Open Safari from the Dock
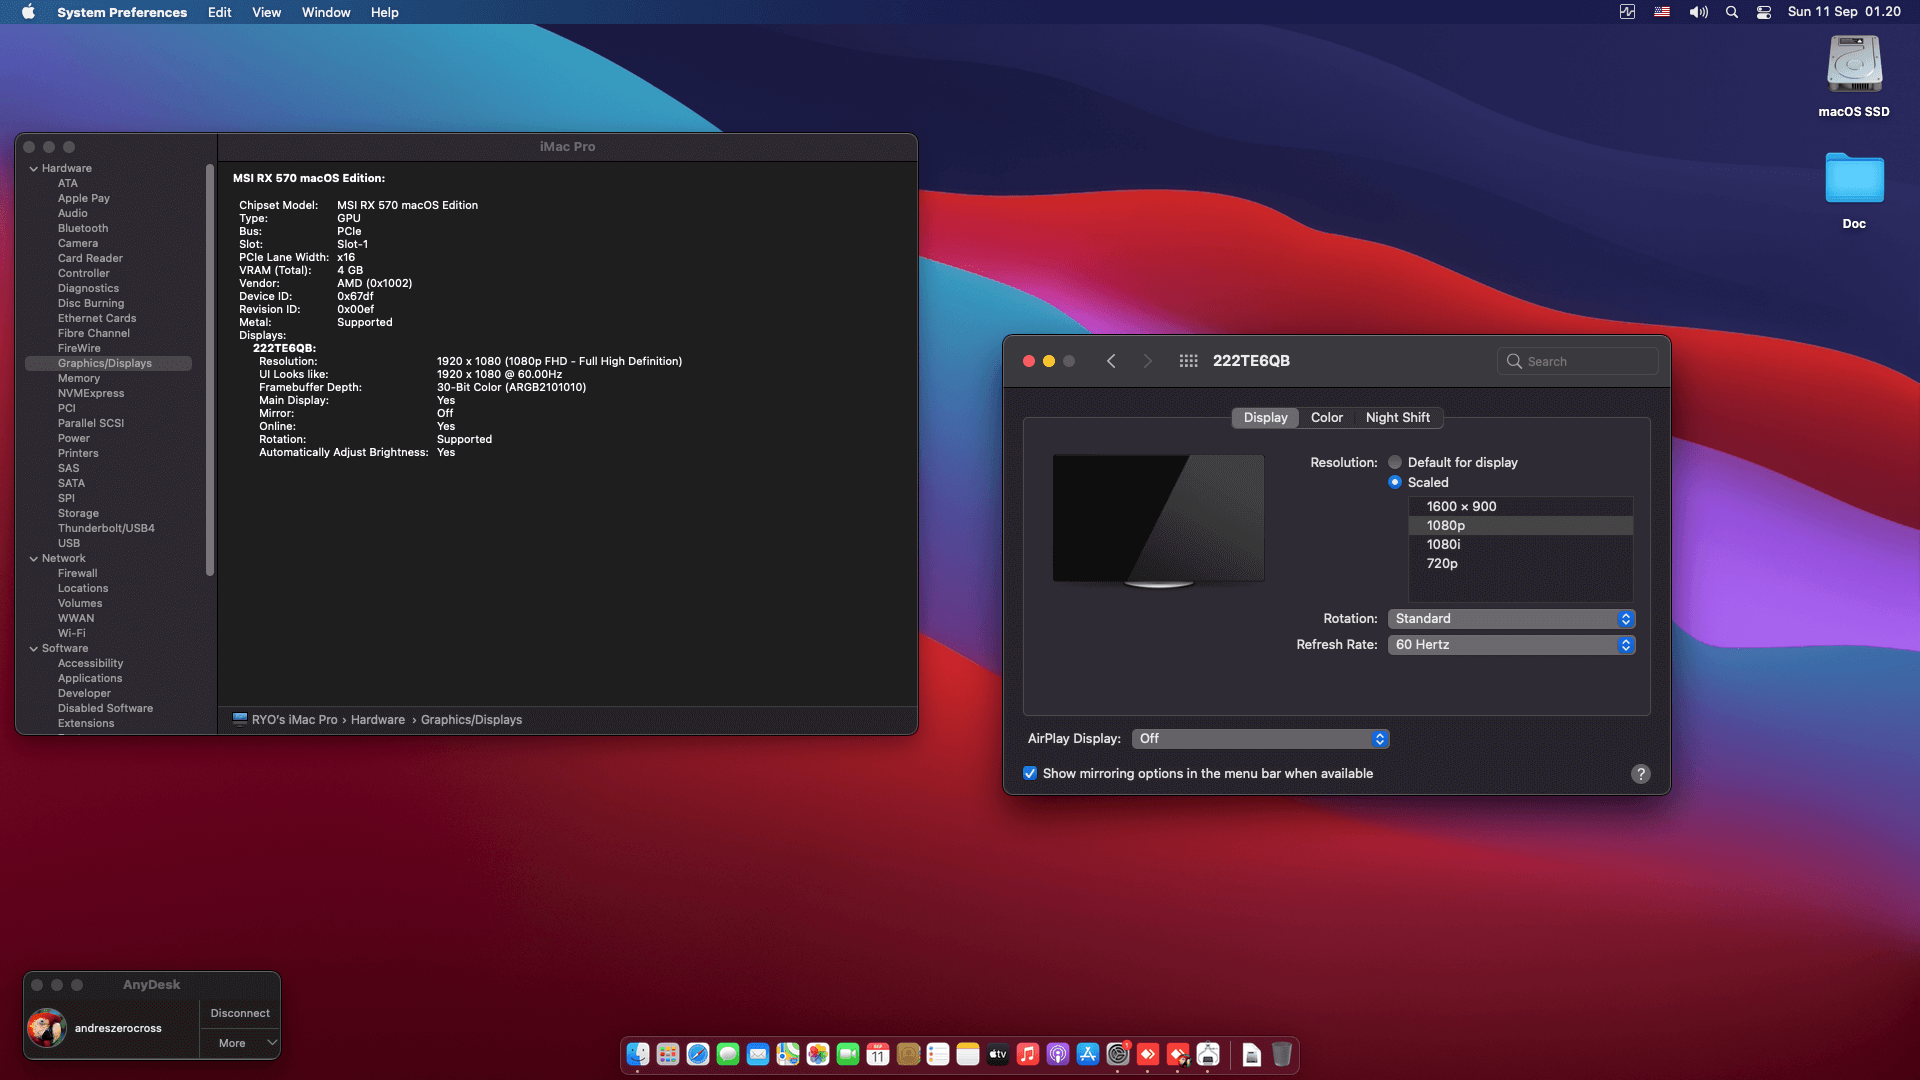 697,1054
